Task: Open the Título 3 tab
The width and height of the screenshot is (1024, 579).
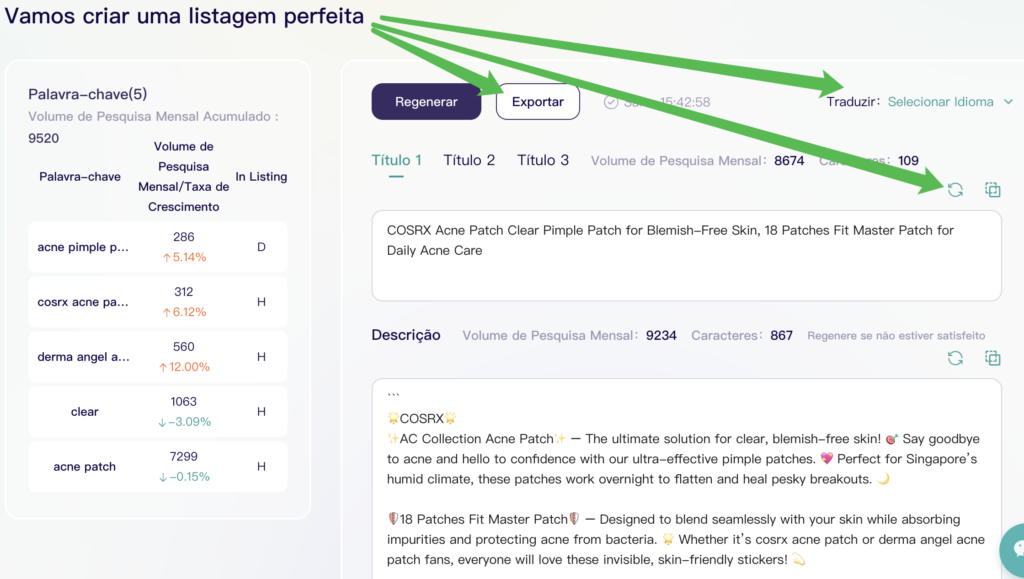Action: [x=543, y=160]
